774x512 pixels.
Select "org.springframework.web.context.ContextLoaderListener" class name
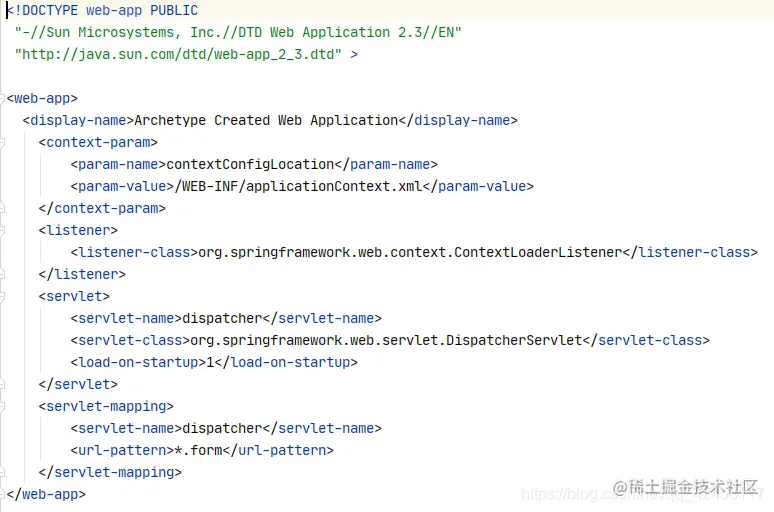[410, 252]
